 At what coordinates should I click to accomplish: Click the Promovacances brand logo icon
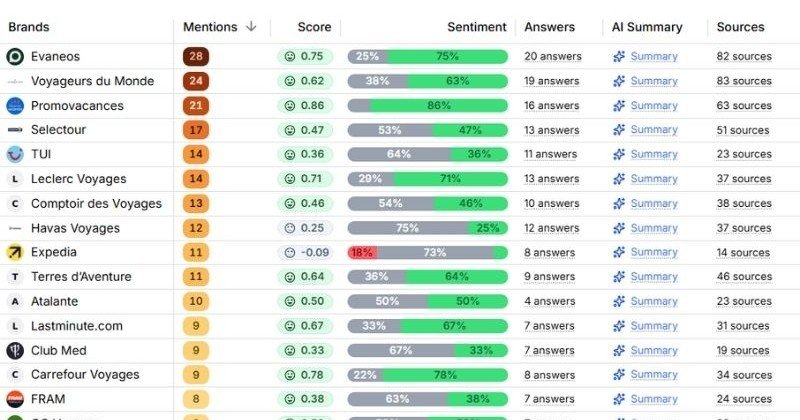point(15,105)
